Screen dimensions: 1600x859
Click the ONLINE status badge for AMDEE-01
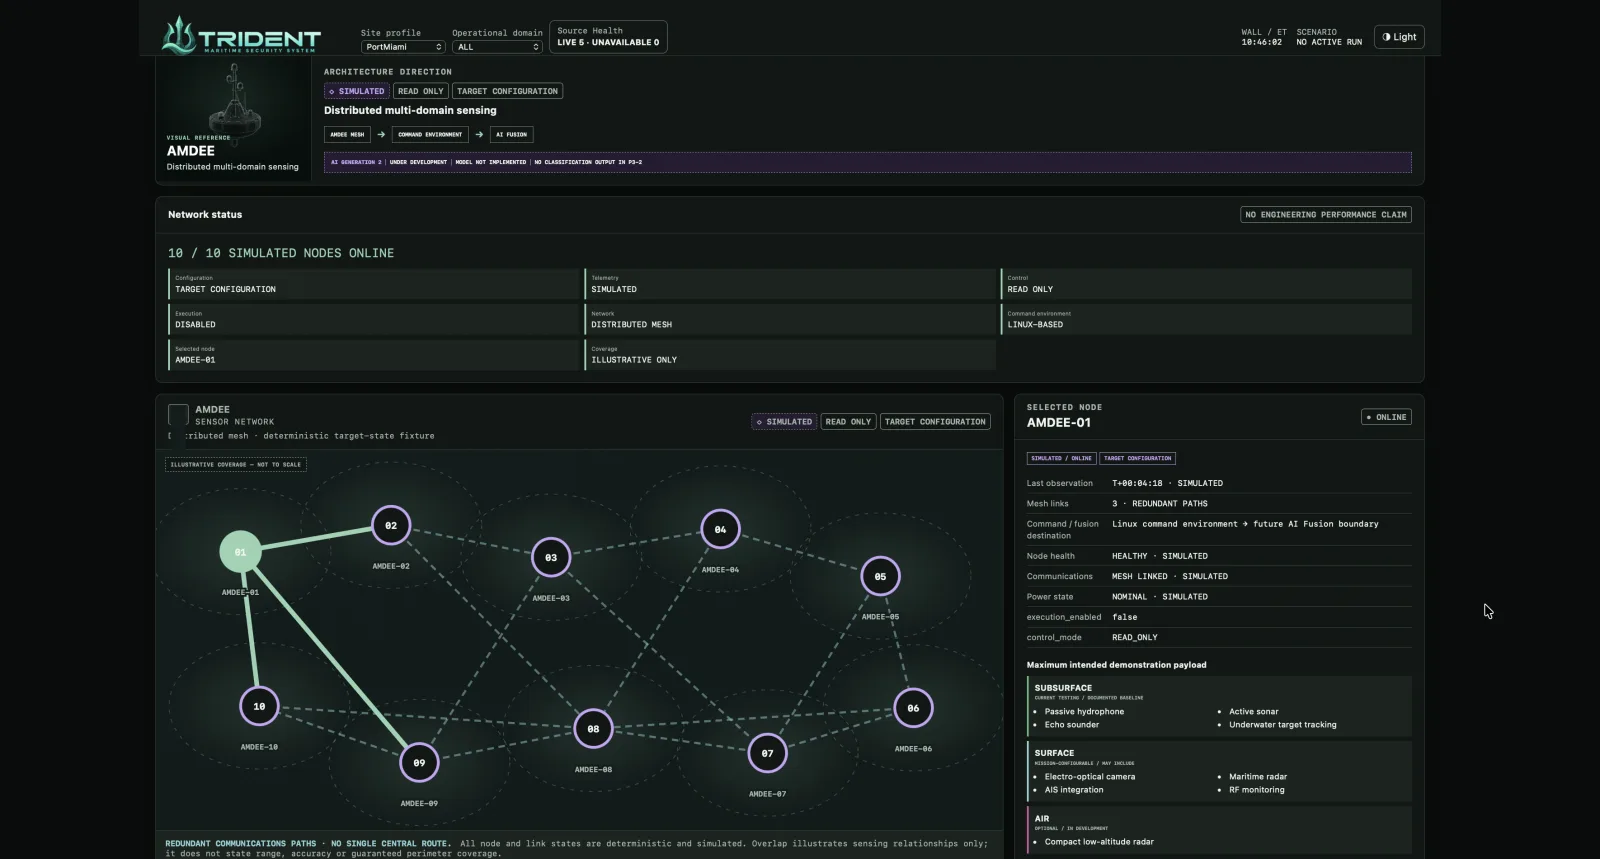(x=1386, y=417)
